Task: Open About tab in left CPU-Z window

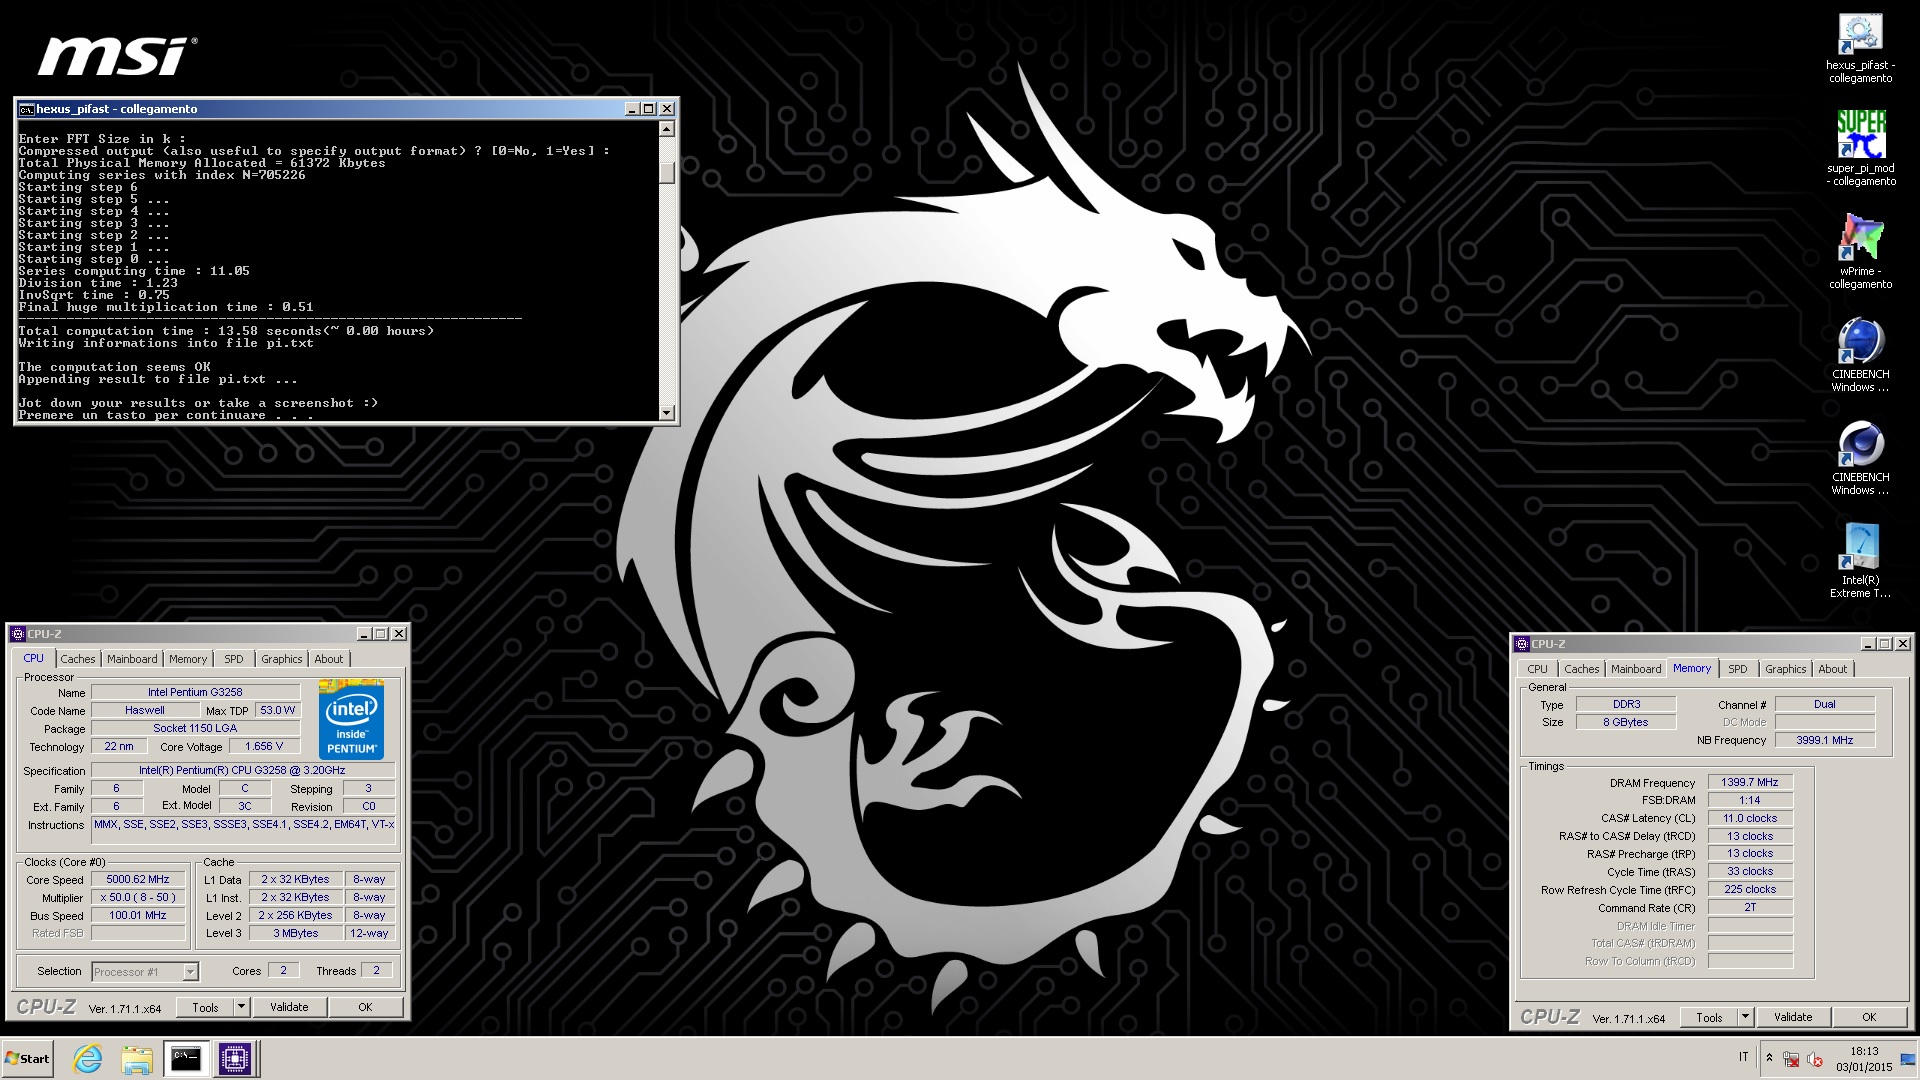Action: coord(329,659)
